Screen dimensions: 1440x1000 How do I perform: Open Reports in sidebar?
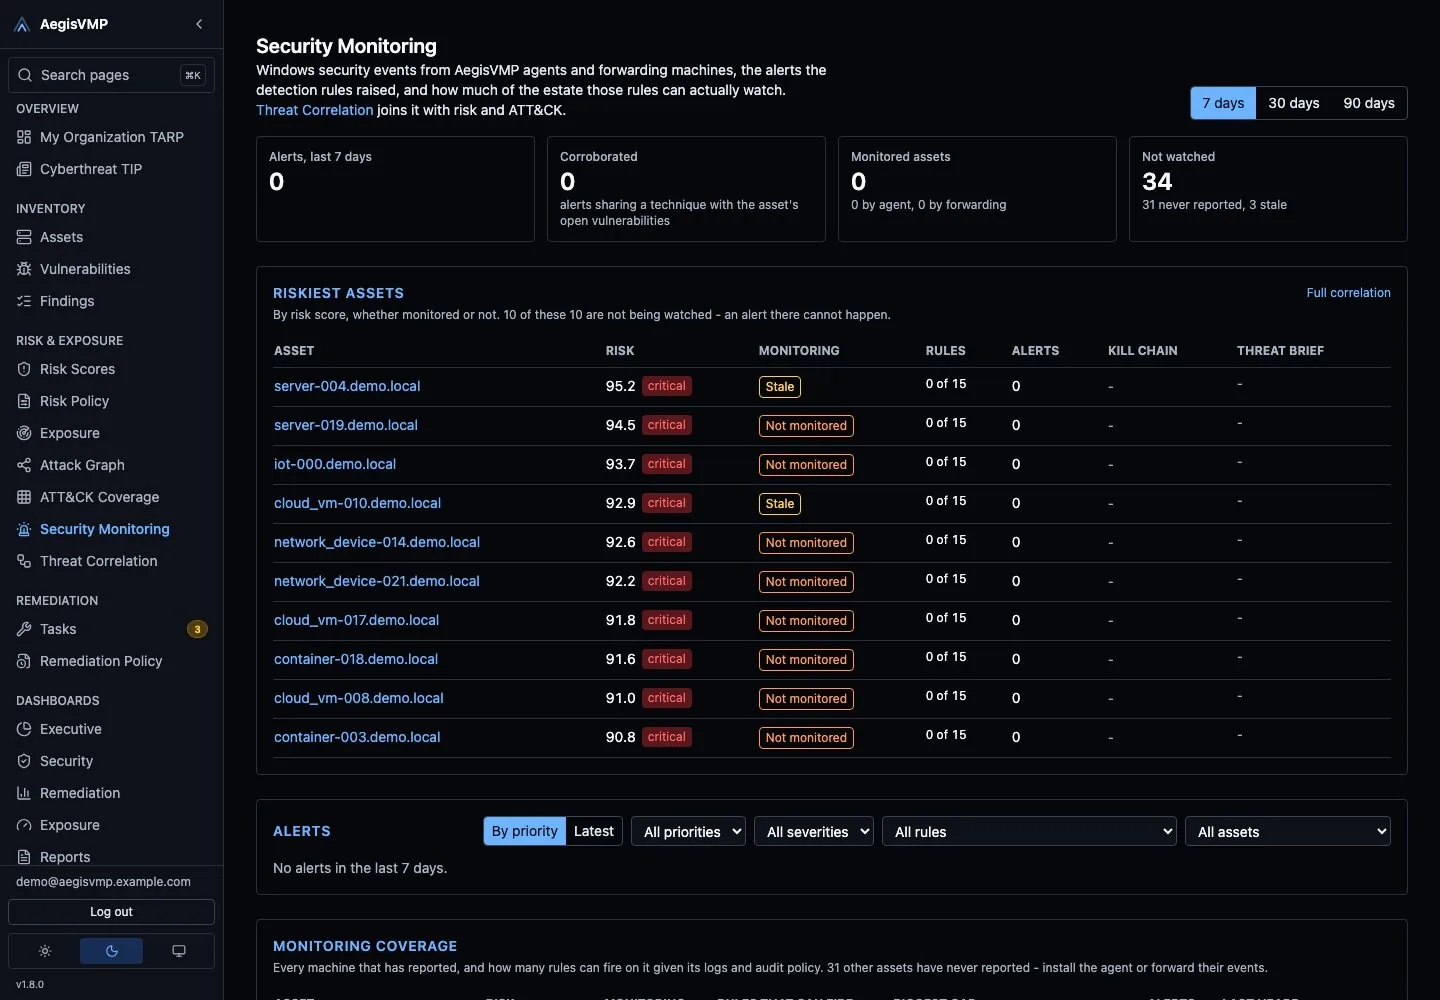[111, 857]
